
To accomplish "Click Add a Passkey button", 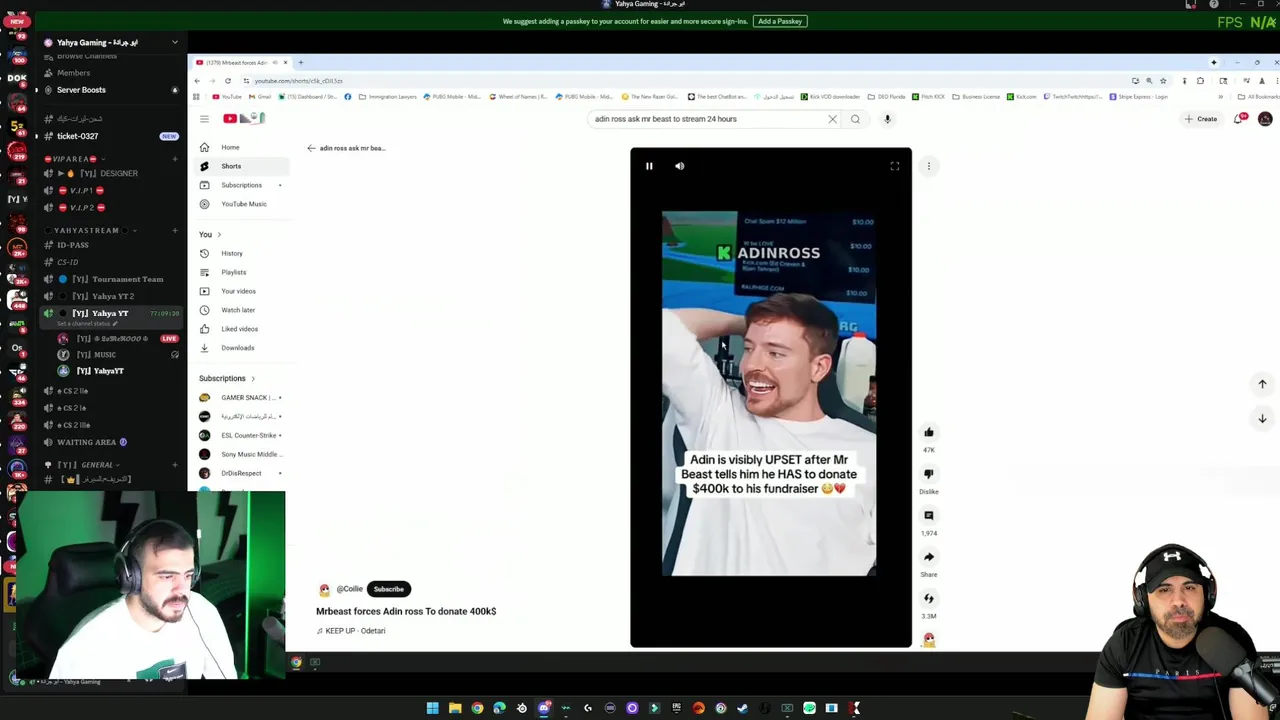I will tap(780, 21).
